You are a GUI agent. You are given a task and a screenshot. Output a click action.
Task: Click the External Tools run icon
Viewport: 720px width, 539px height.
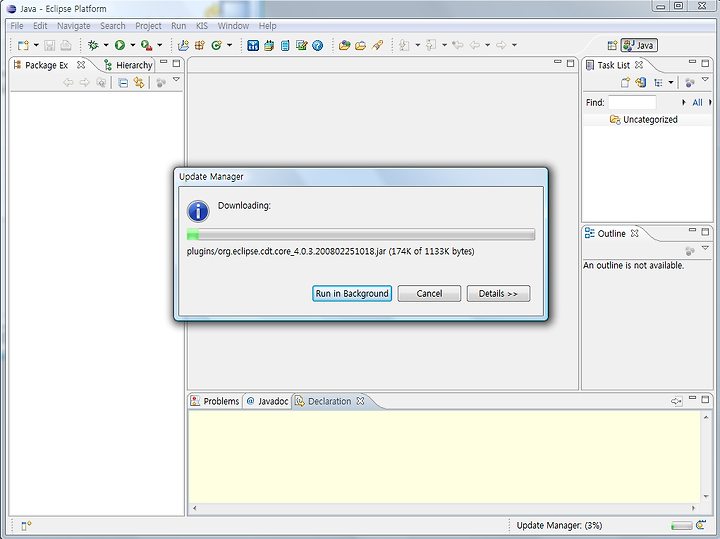pyautogui.click(x=146, y=45)
